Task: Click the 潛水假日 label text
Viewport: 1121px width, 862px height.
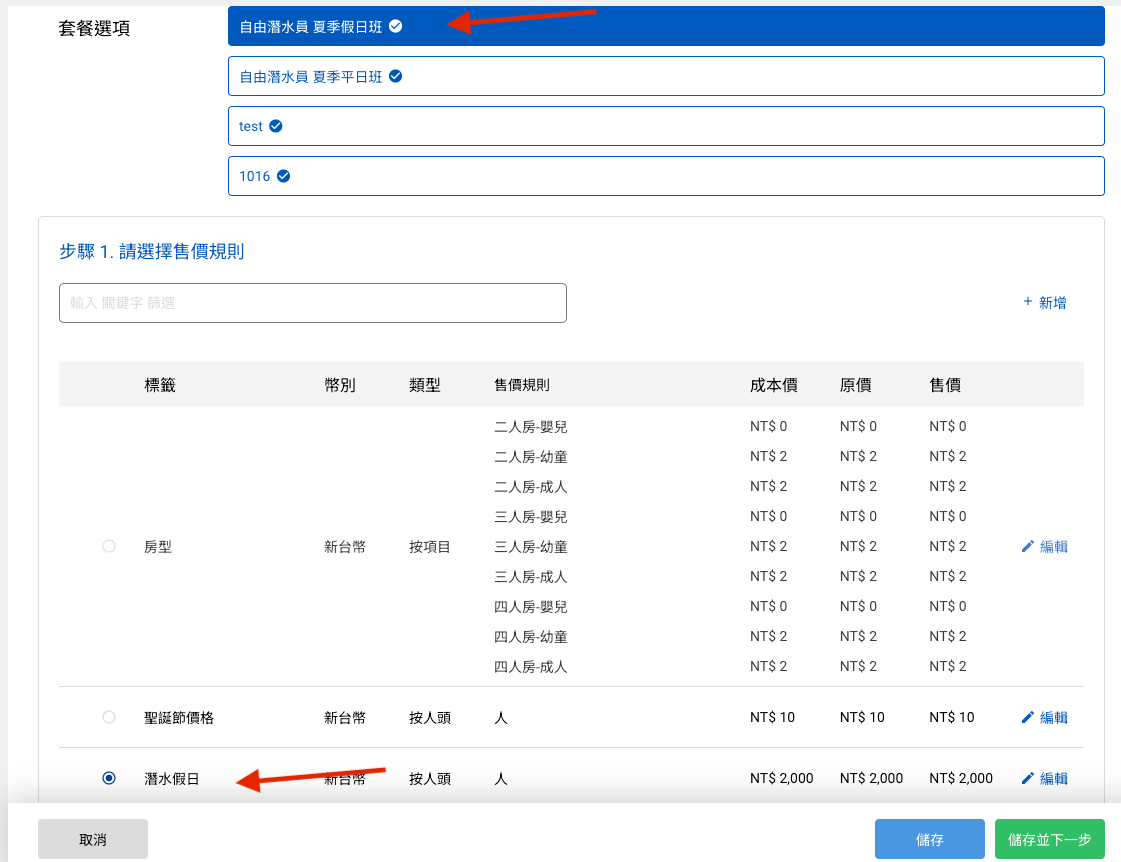Action: pyautogui.click(x=172, y=778)
